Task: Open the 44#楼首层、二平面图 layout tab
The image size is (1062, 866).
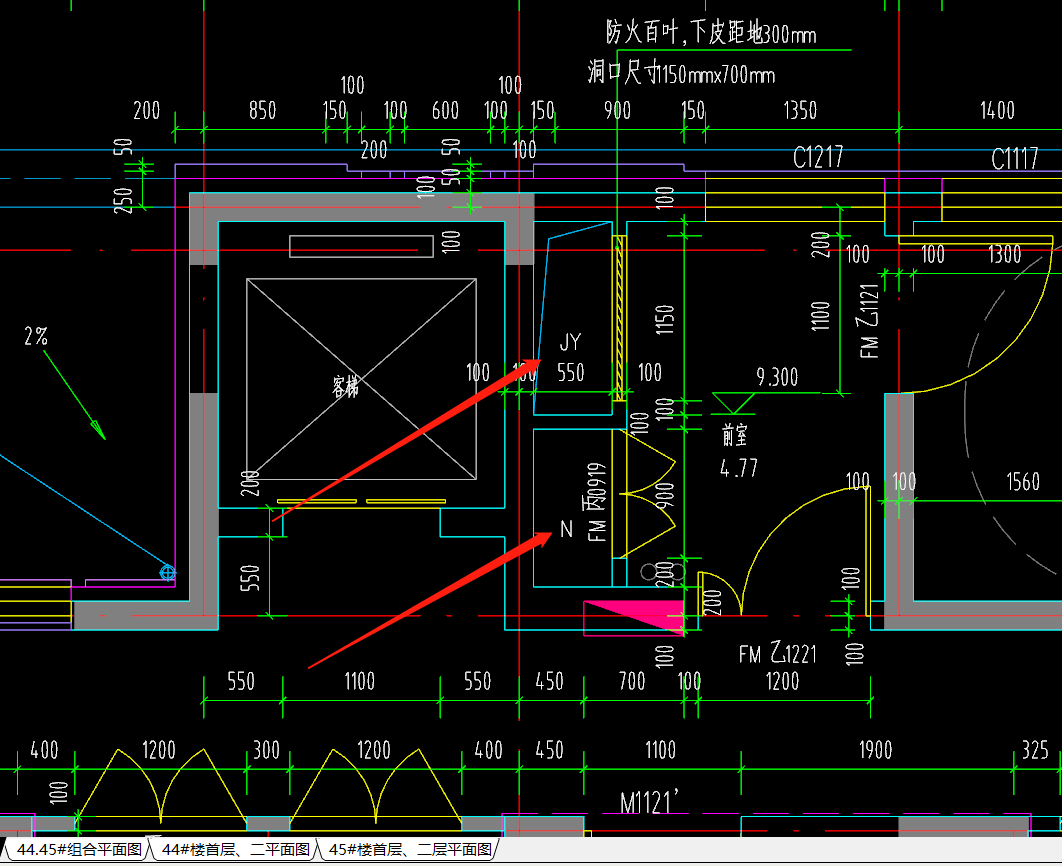Action: coord(236,849)
